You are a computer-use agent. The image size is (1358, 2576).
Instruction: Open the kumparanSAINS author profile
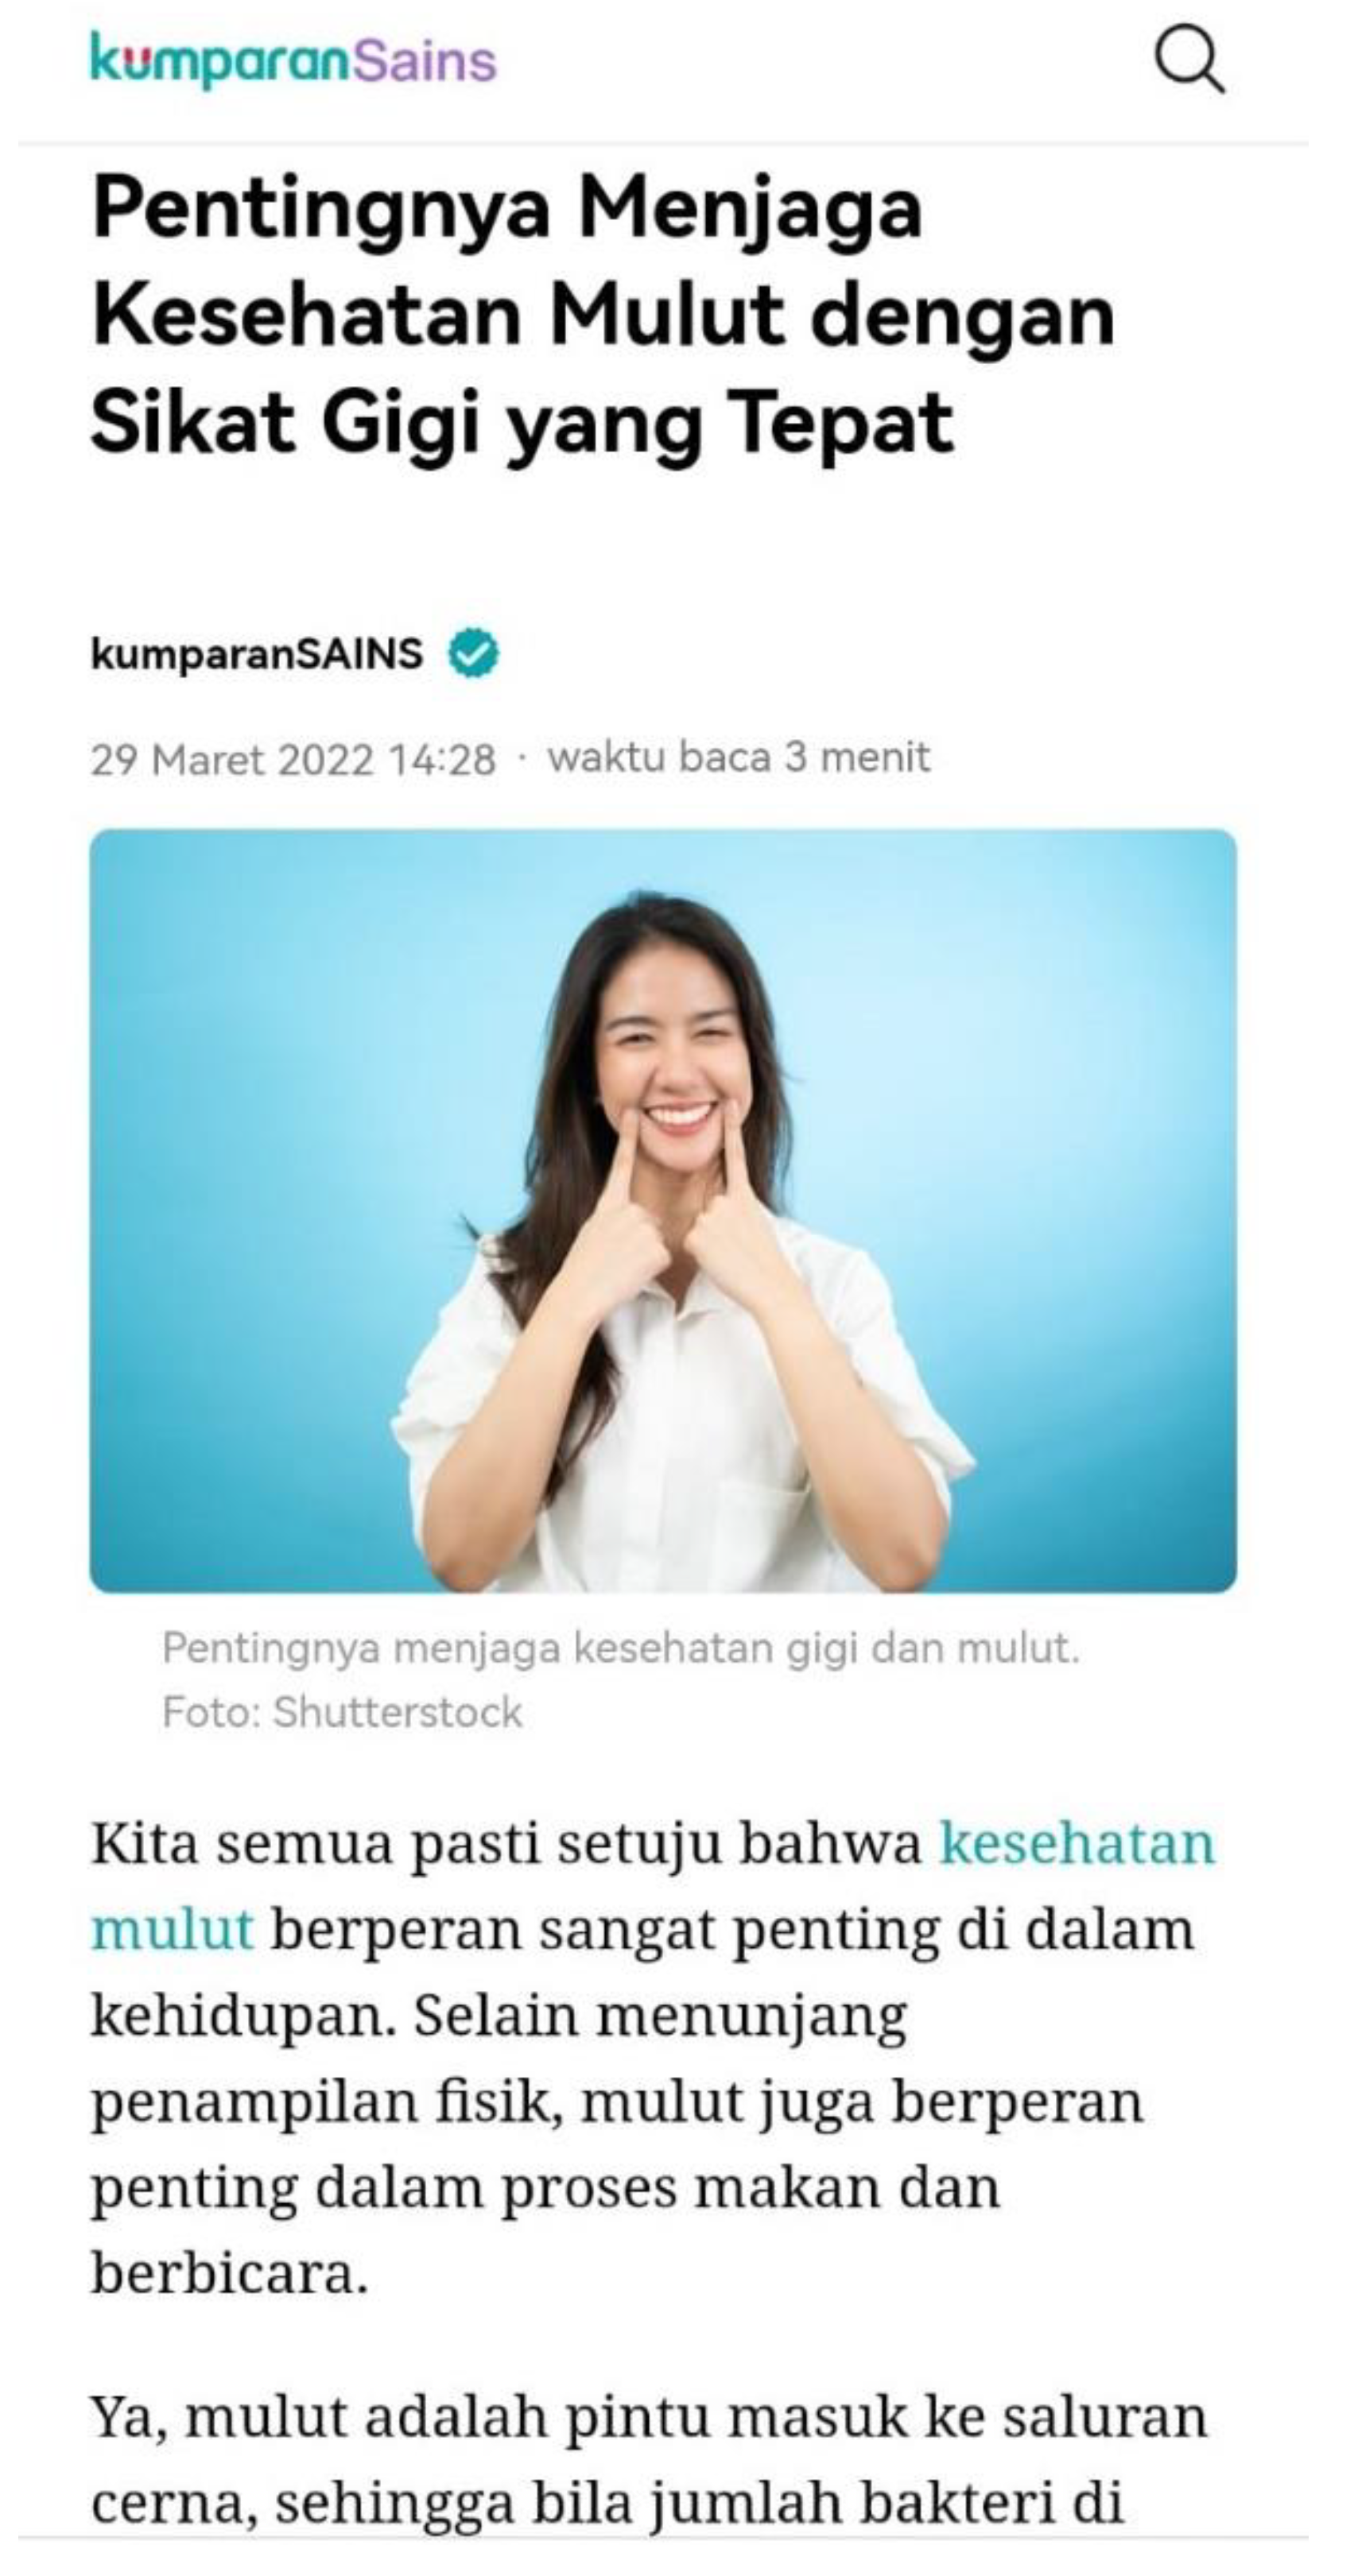click(x=257, y=654)
